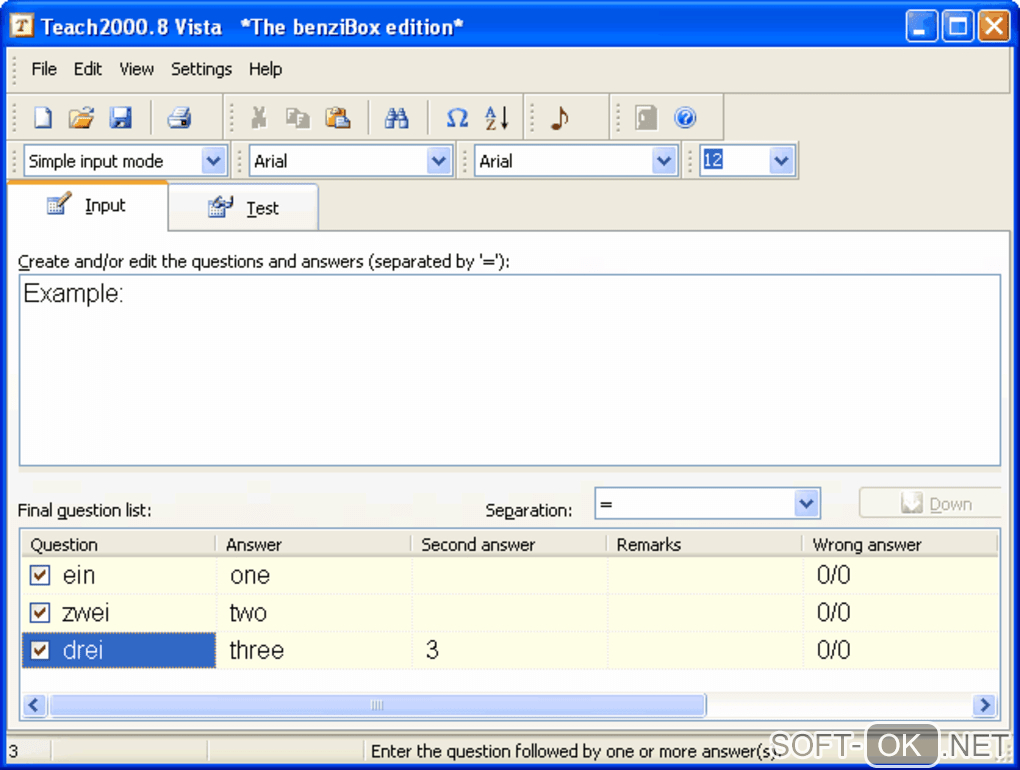This screenshot has height=770, width=1020.
Task: Sort the list A to Z
Action: (x=497, y=118)
